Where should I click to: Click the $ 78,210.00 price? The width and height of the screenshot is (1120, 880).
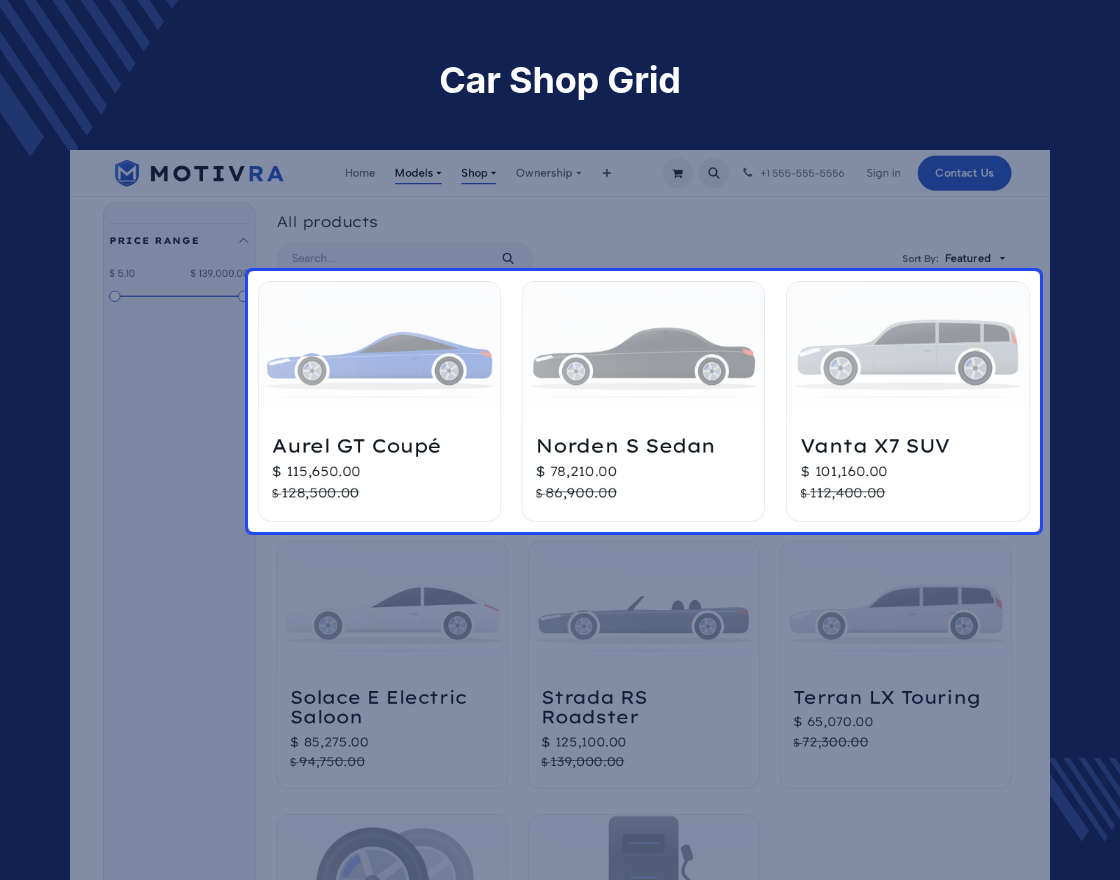(x=576, y=471)
